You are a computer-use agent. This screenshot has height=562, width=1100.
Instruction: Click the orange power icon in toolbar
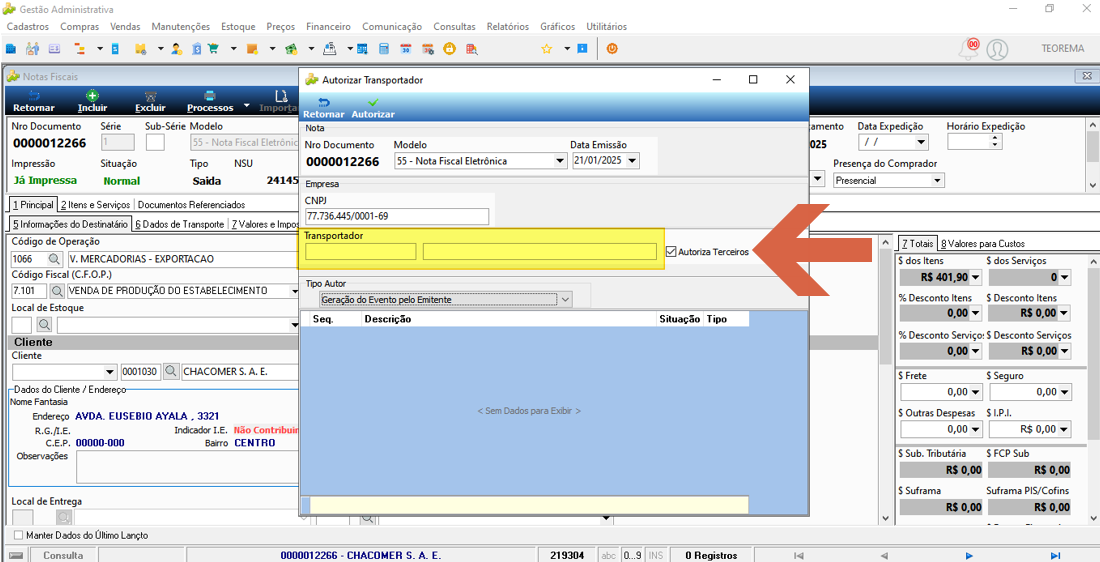point(612,49)
